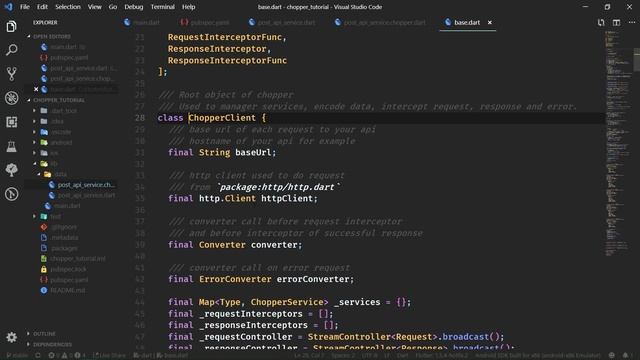Screen dimensions: 640x360
Task: Click the feedback smiley in status bar
Action: click(x=611, y=355)
